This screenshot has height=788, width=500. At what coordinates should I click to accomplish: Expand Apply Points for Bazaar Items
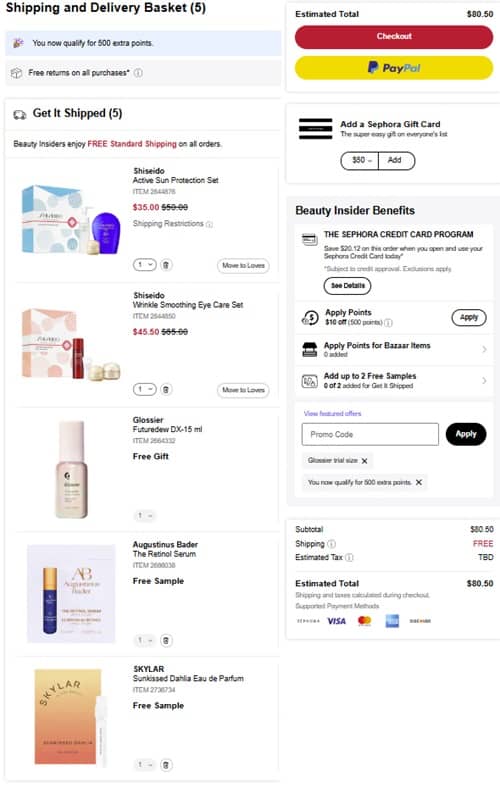(x=393, y=349)
